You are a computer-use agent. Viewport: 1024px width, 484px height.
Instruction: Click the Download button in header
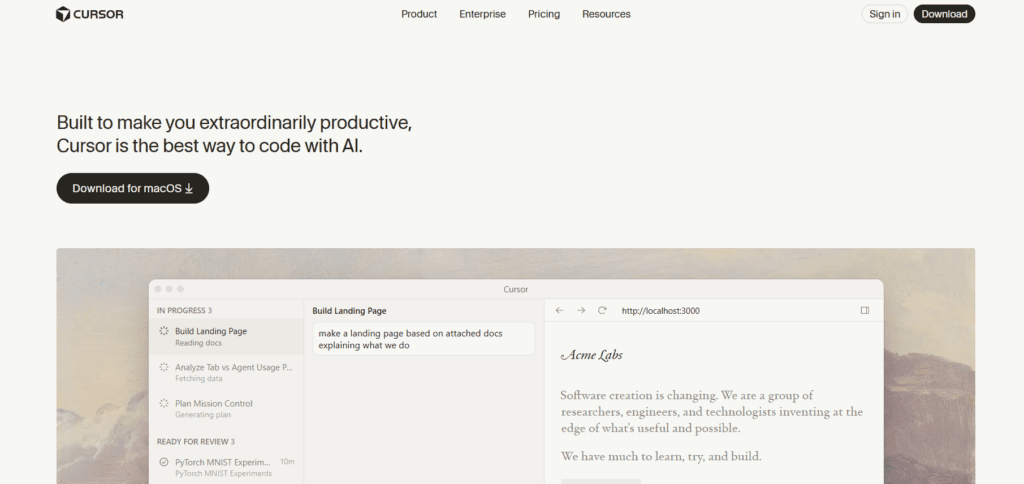tap(944, 14)
